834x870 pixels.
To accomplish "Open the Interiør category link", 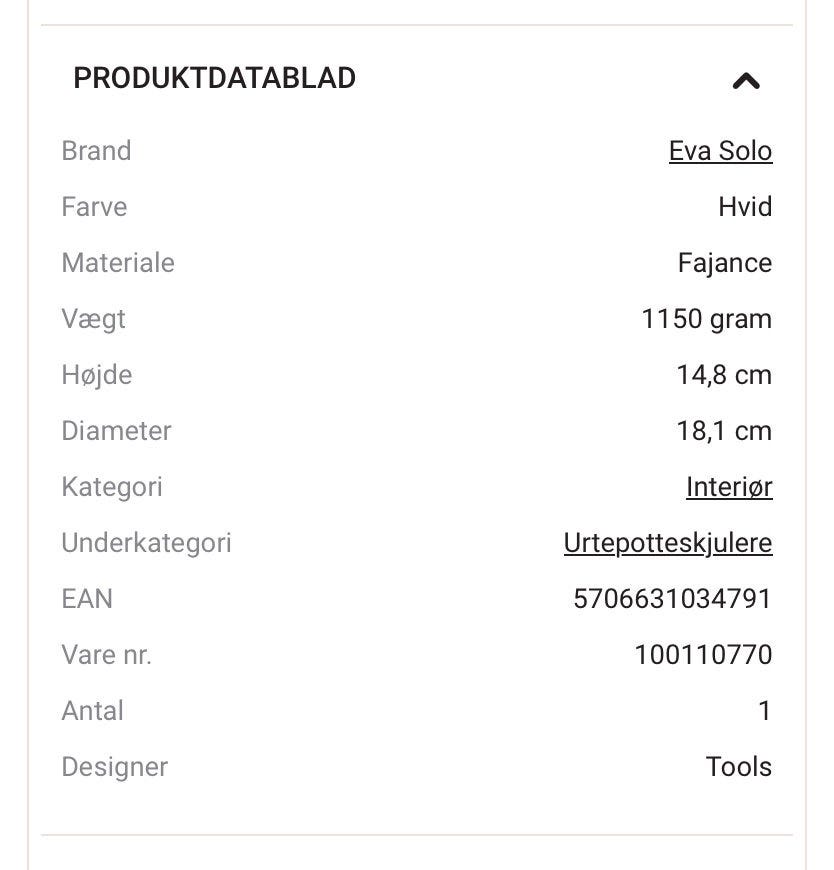I will [729, 487].
